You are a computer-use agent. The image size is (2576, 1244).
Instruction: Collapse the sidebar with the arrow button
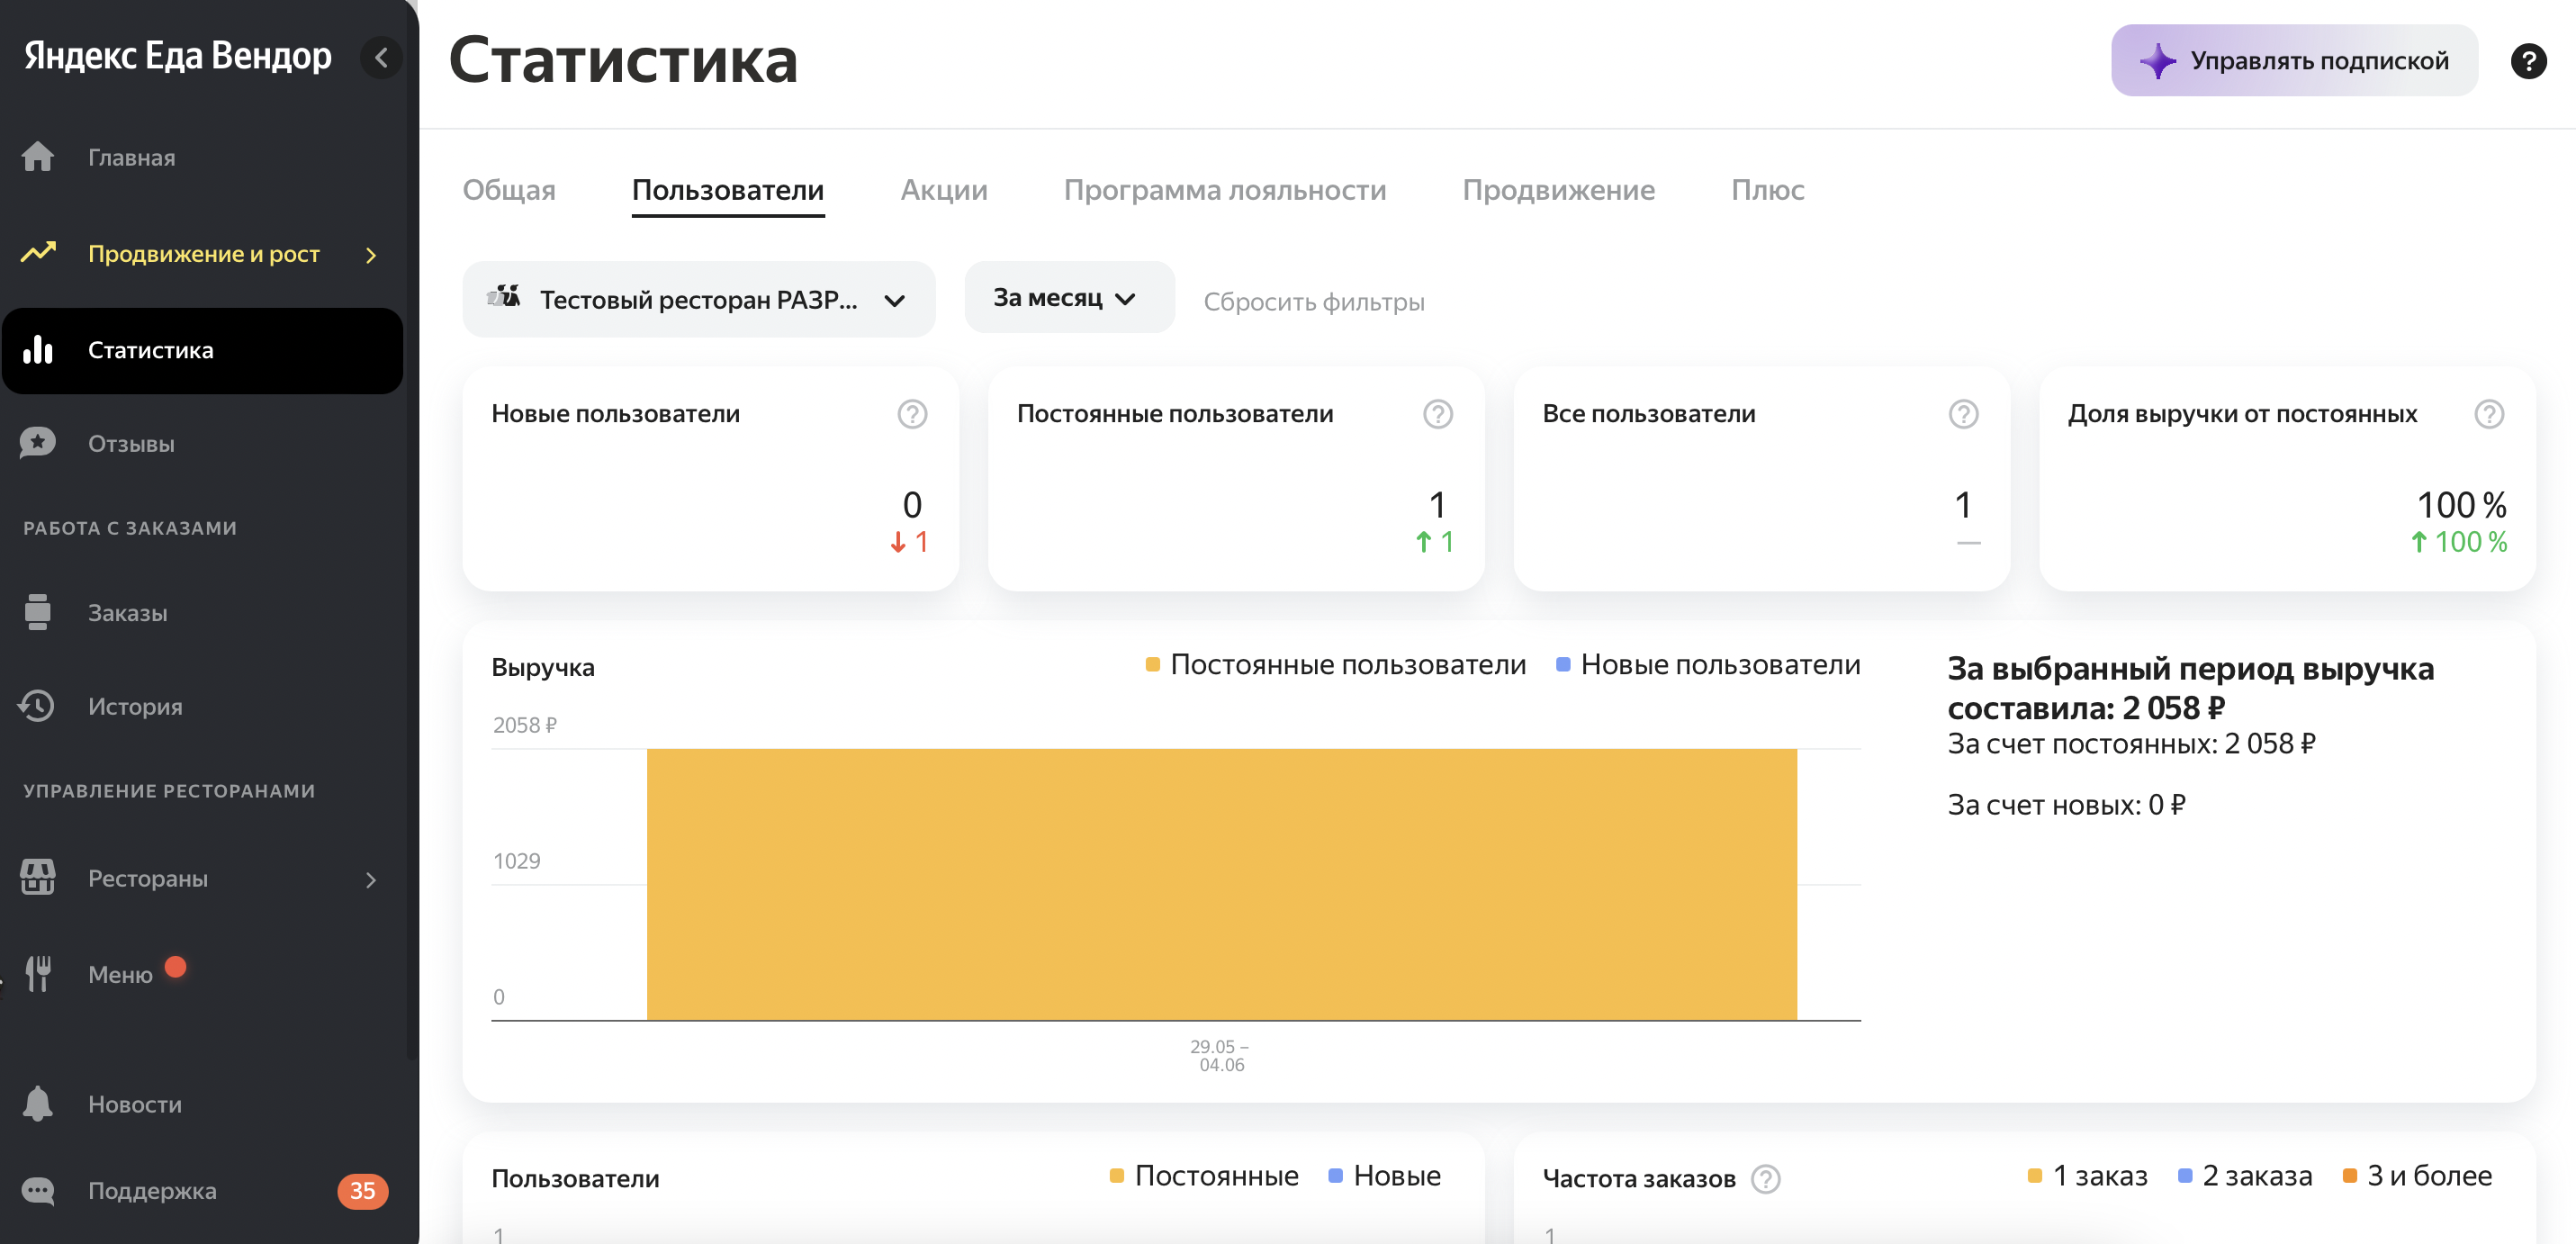[x=381, y=58]
